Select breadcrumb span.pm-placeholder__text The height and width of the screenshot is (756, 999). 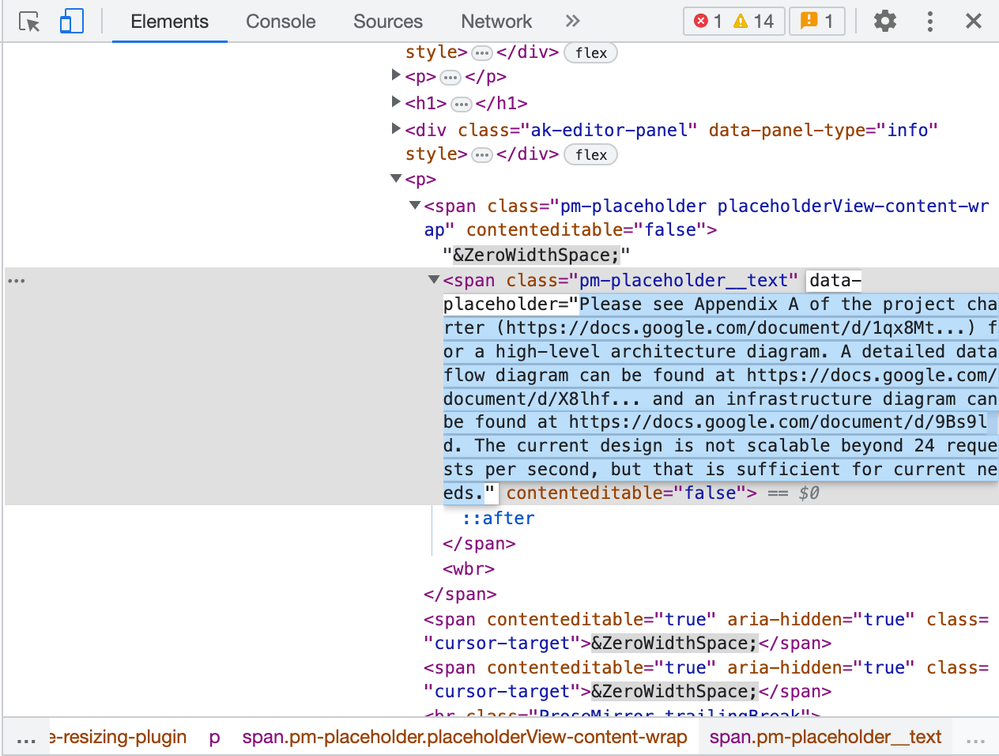(x=825, y=737)
